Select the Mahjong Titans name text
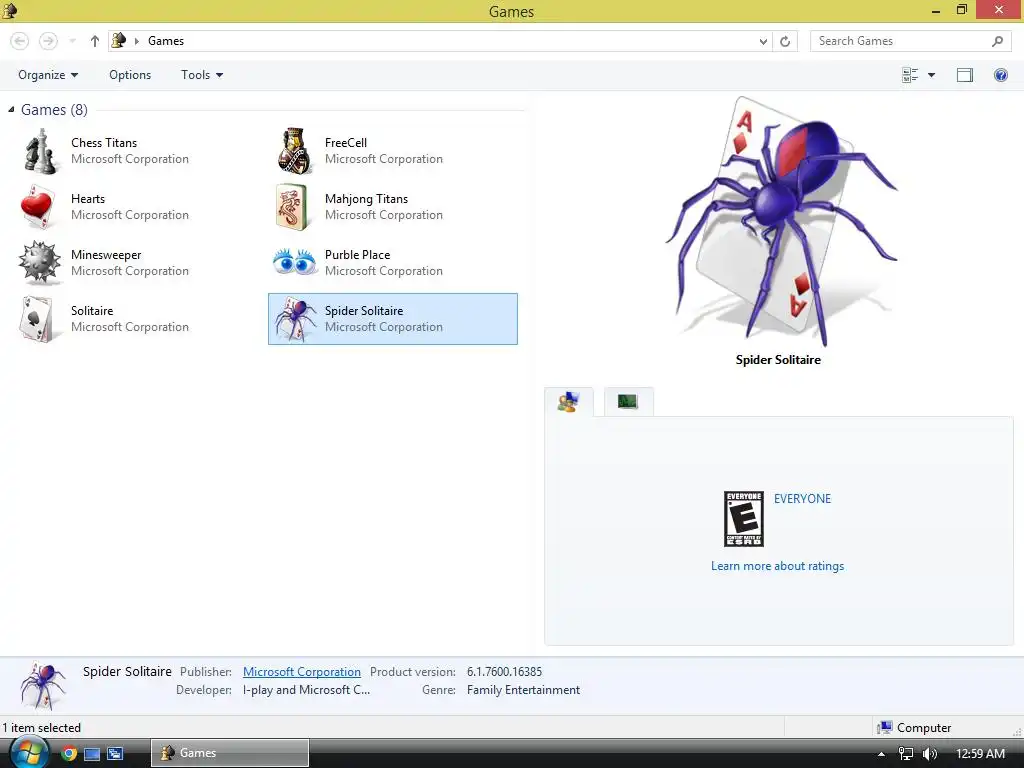The width and height of the screenshot is (1024, 768). (x=366, y=199)
